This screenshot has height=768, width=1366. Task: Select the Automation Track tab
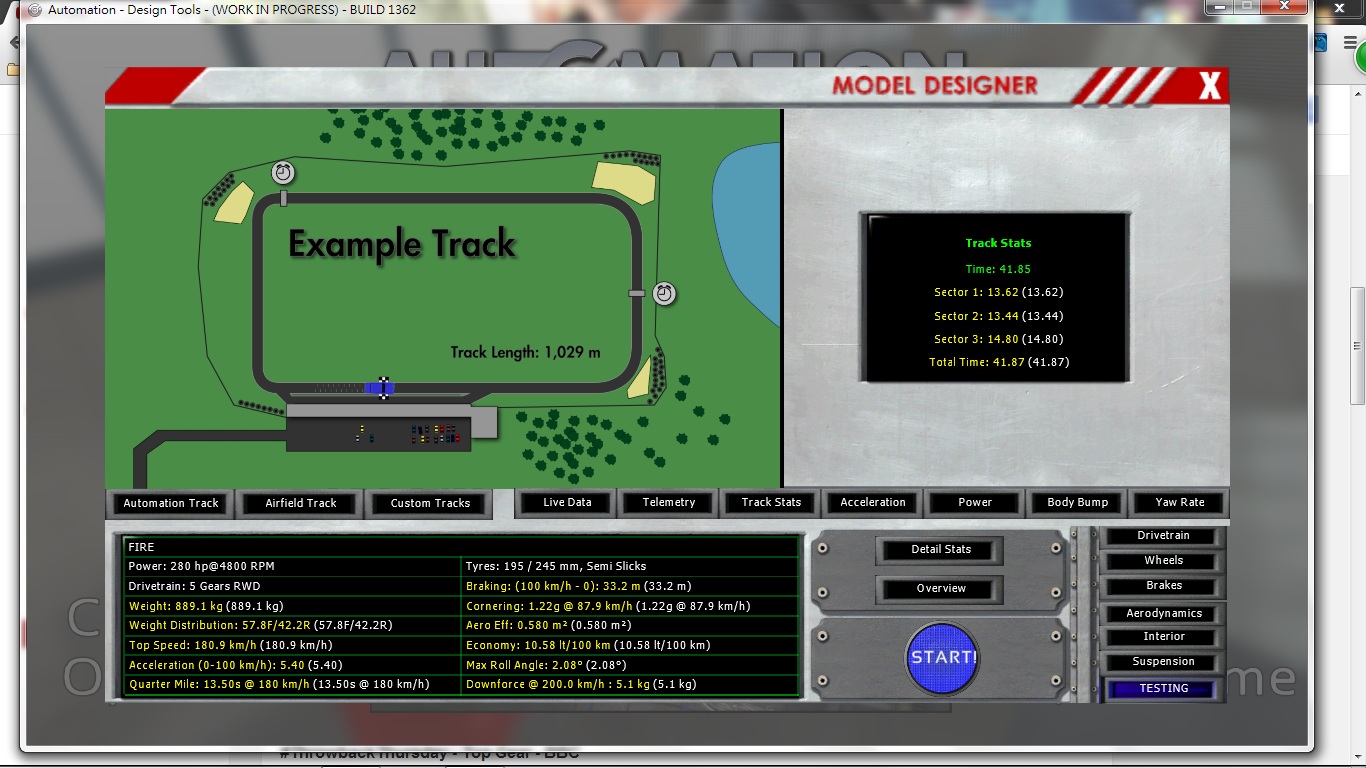tap(171, 503)
